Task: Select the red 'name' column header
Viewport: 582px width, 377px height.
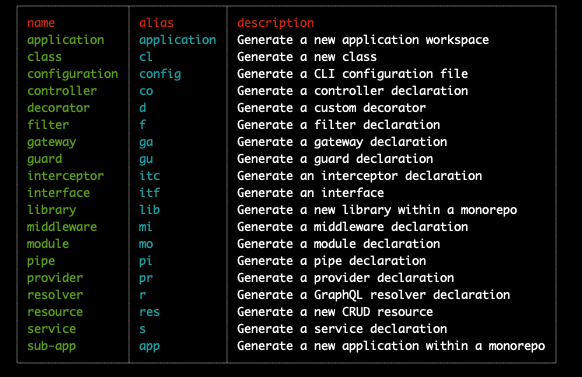Action: tap(41, 23)
